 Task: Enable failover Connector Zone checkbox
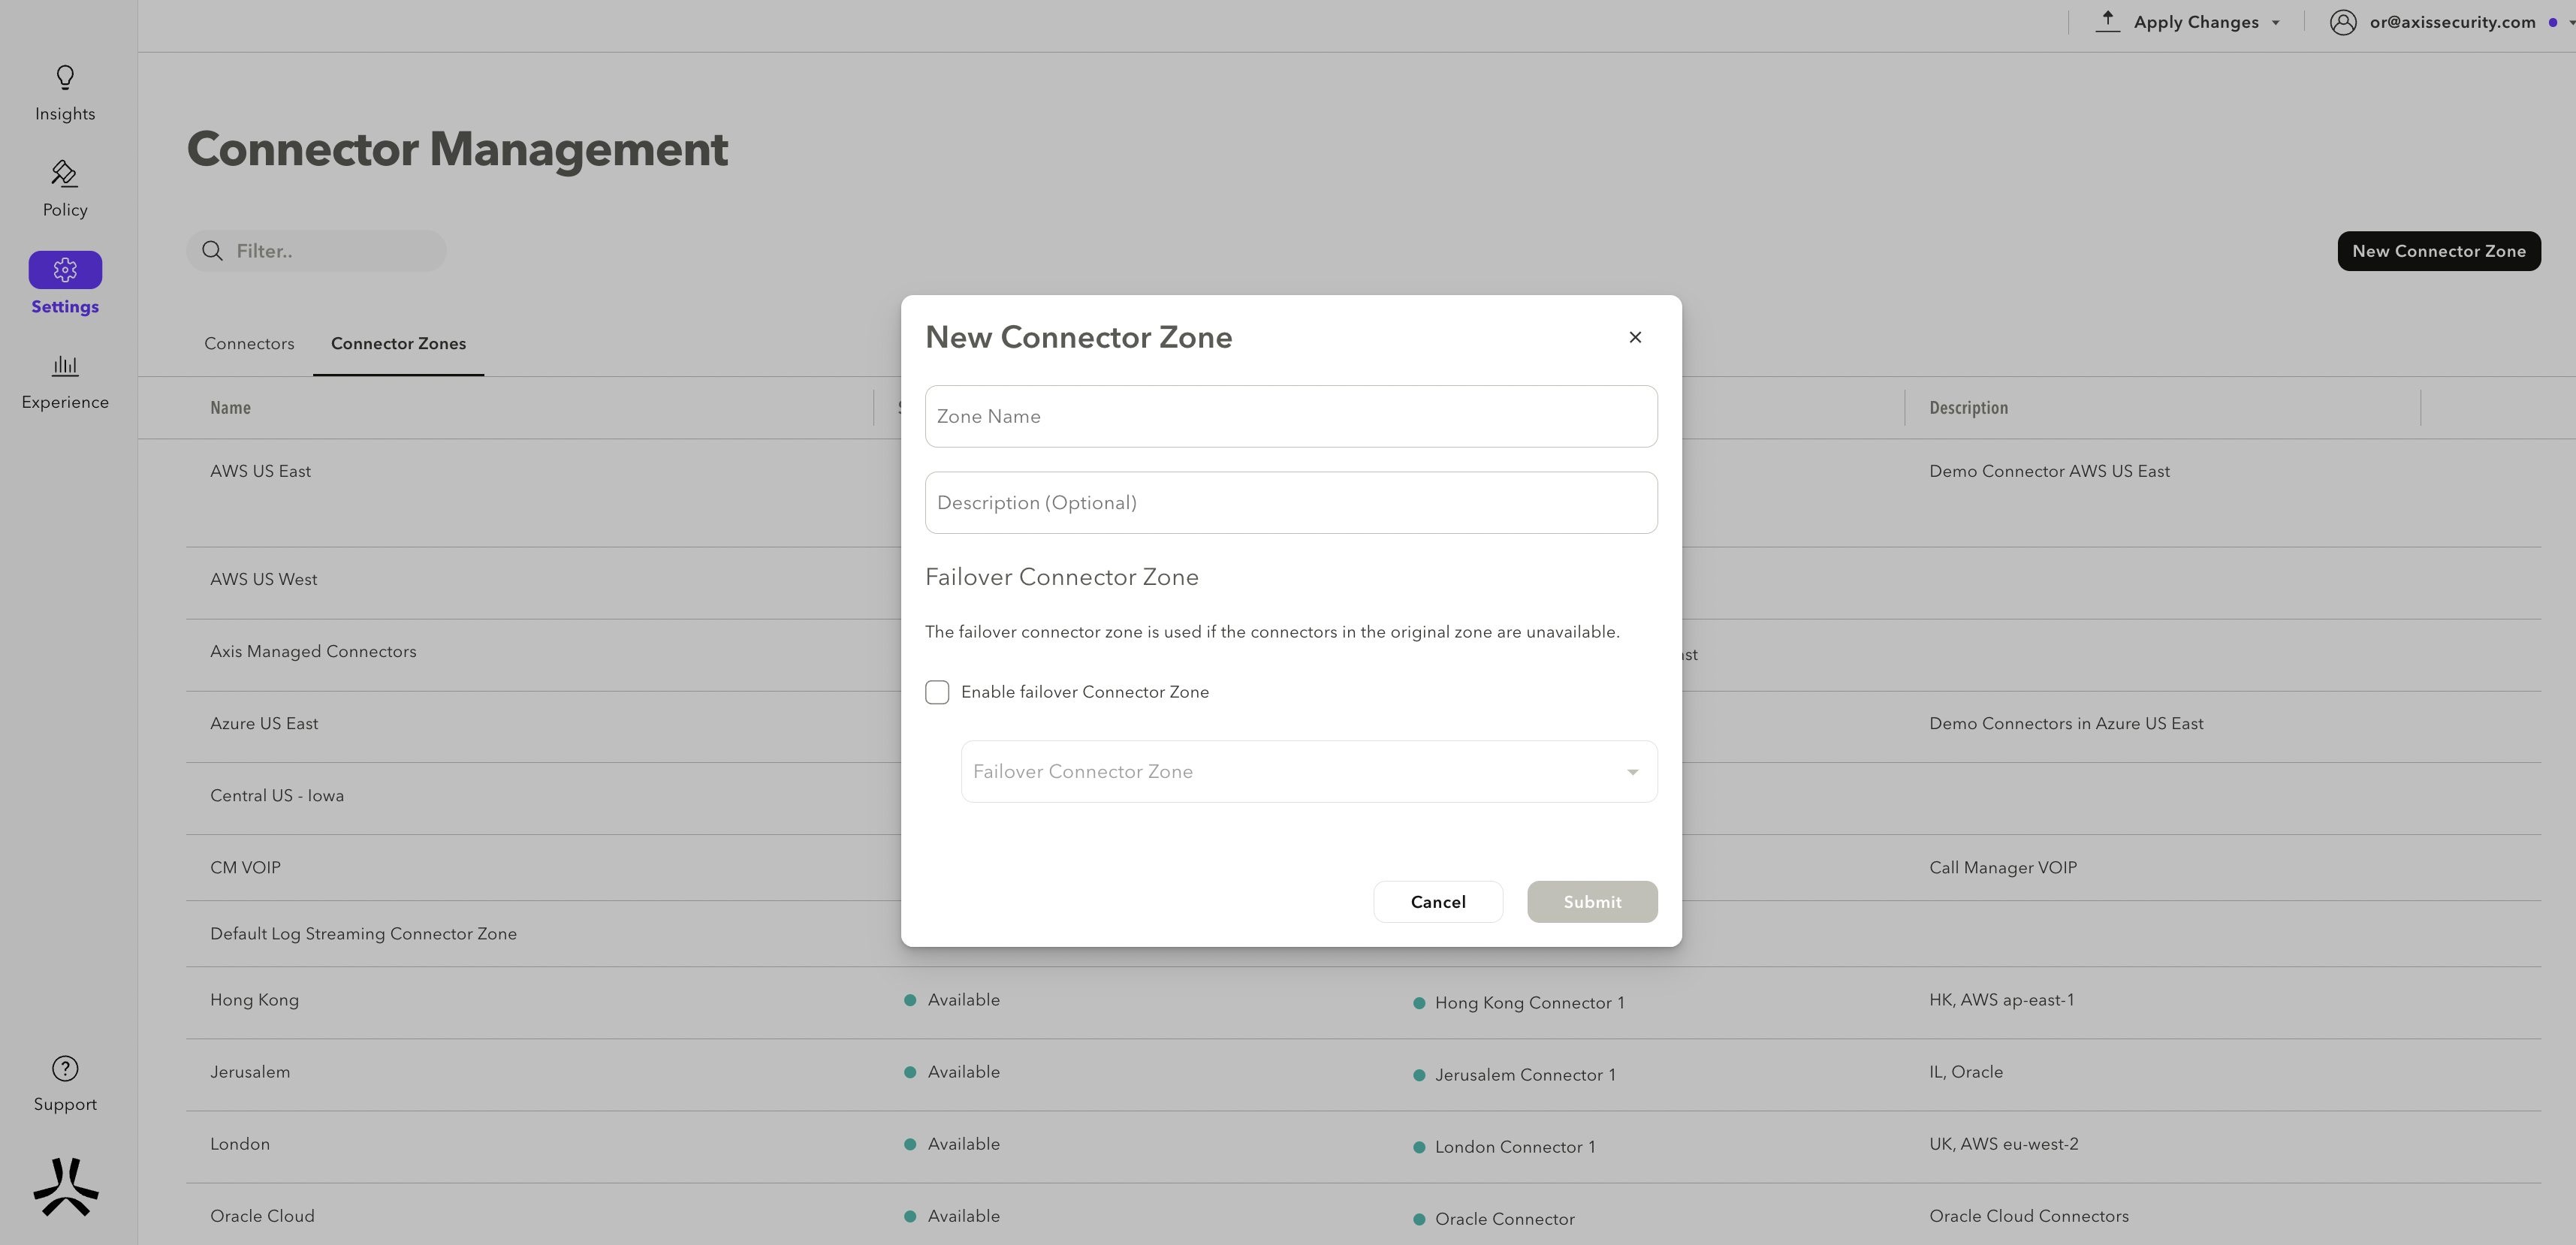[937, 692]
